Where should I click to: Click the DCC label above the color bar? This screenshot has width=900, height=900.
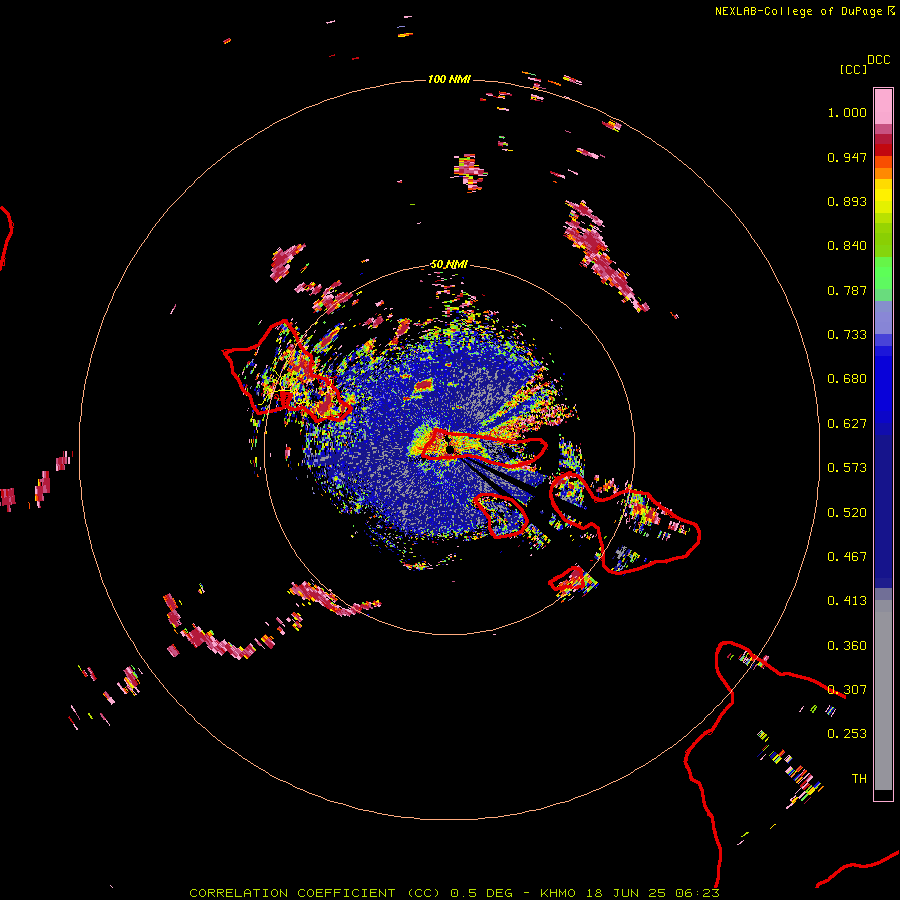coord(879,60)
